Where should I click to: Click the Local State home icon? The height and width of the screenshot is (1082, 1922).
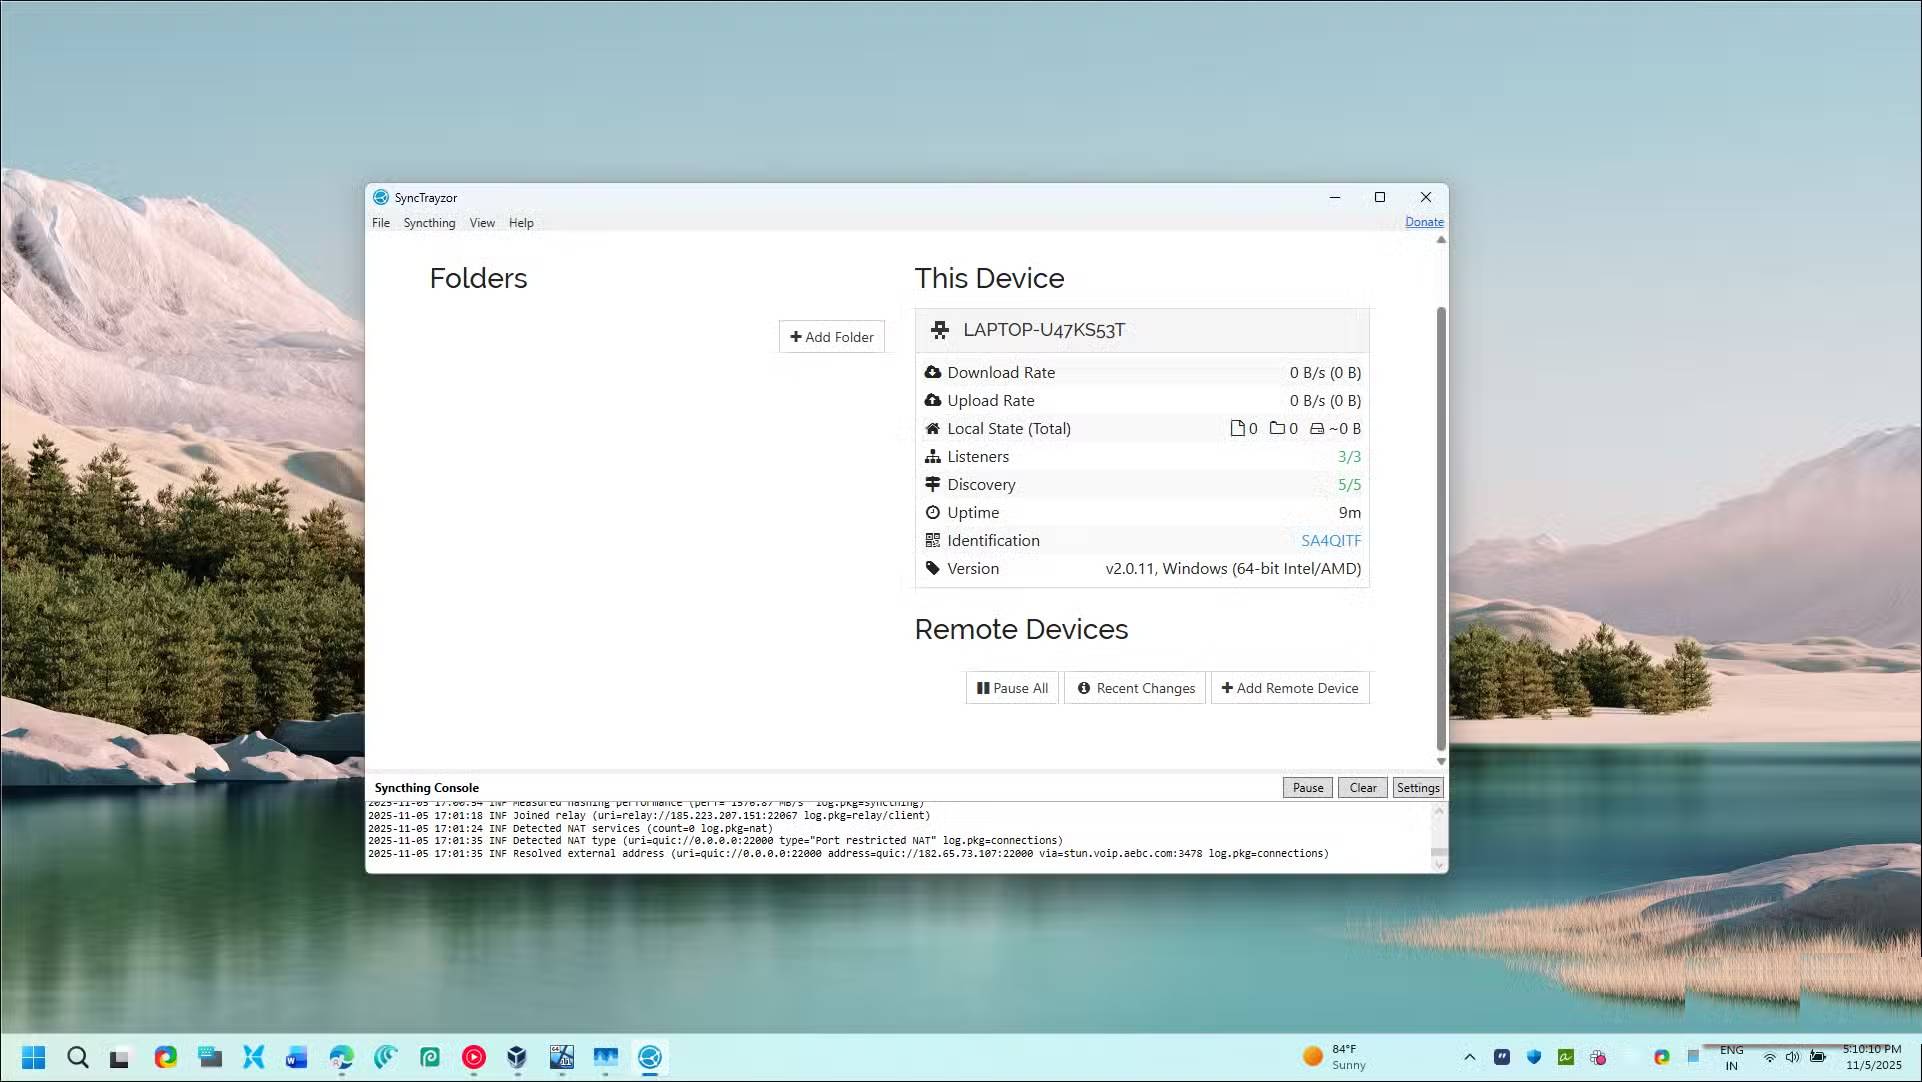point(933,428)
